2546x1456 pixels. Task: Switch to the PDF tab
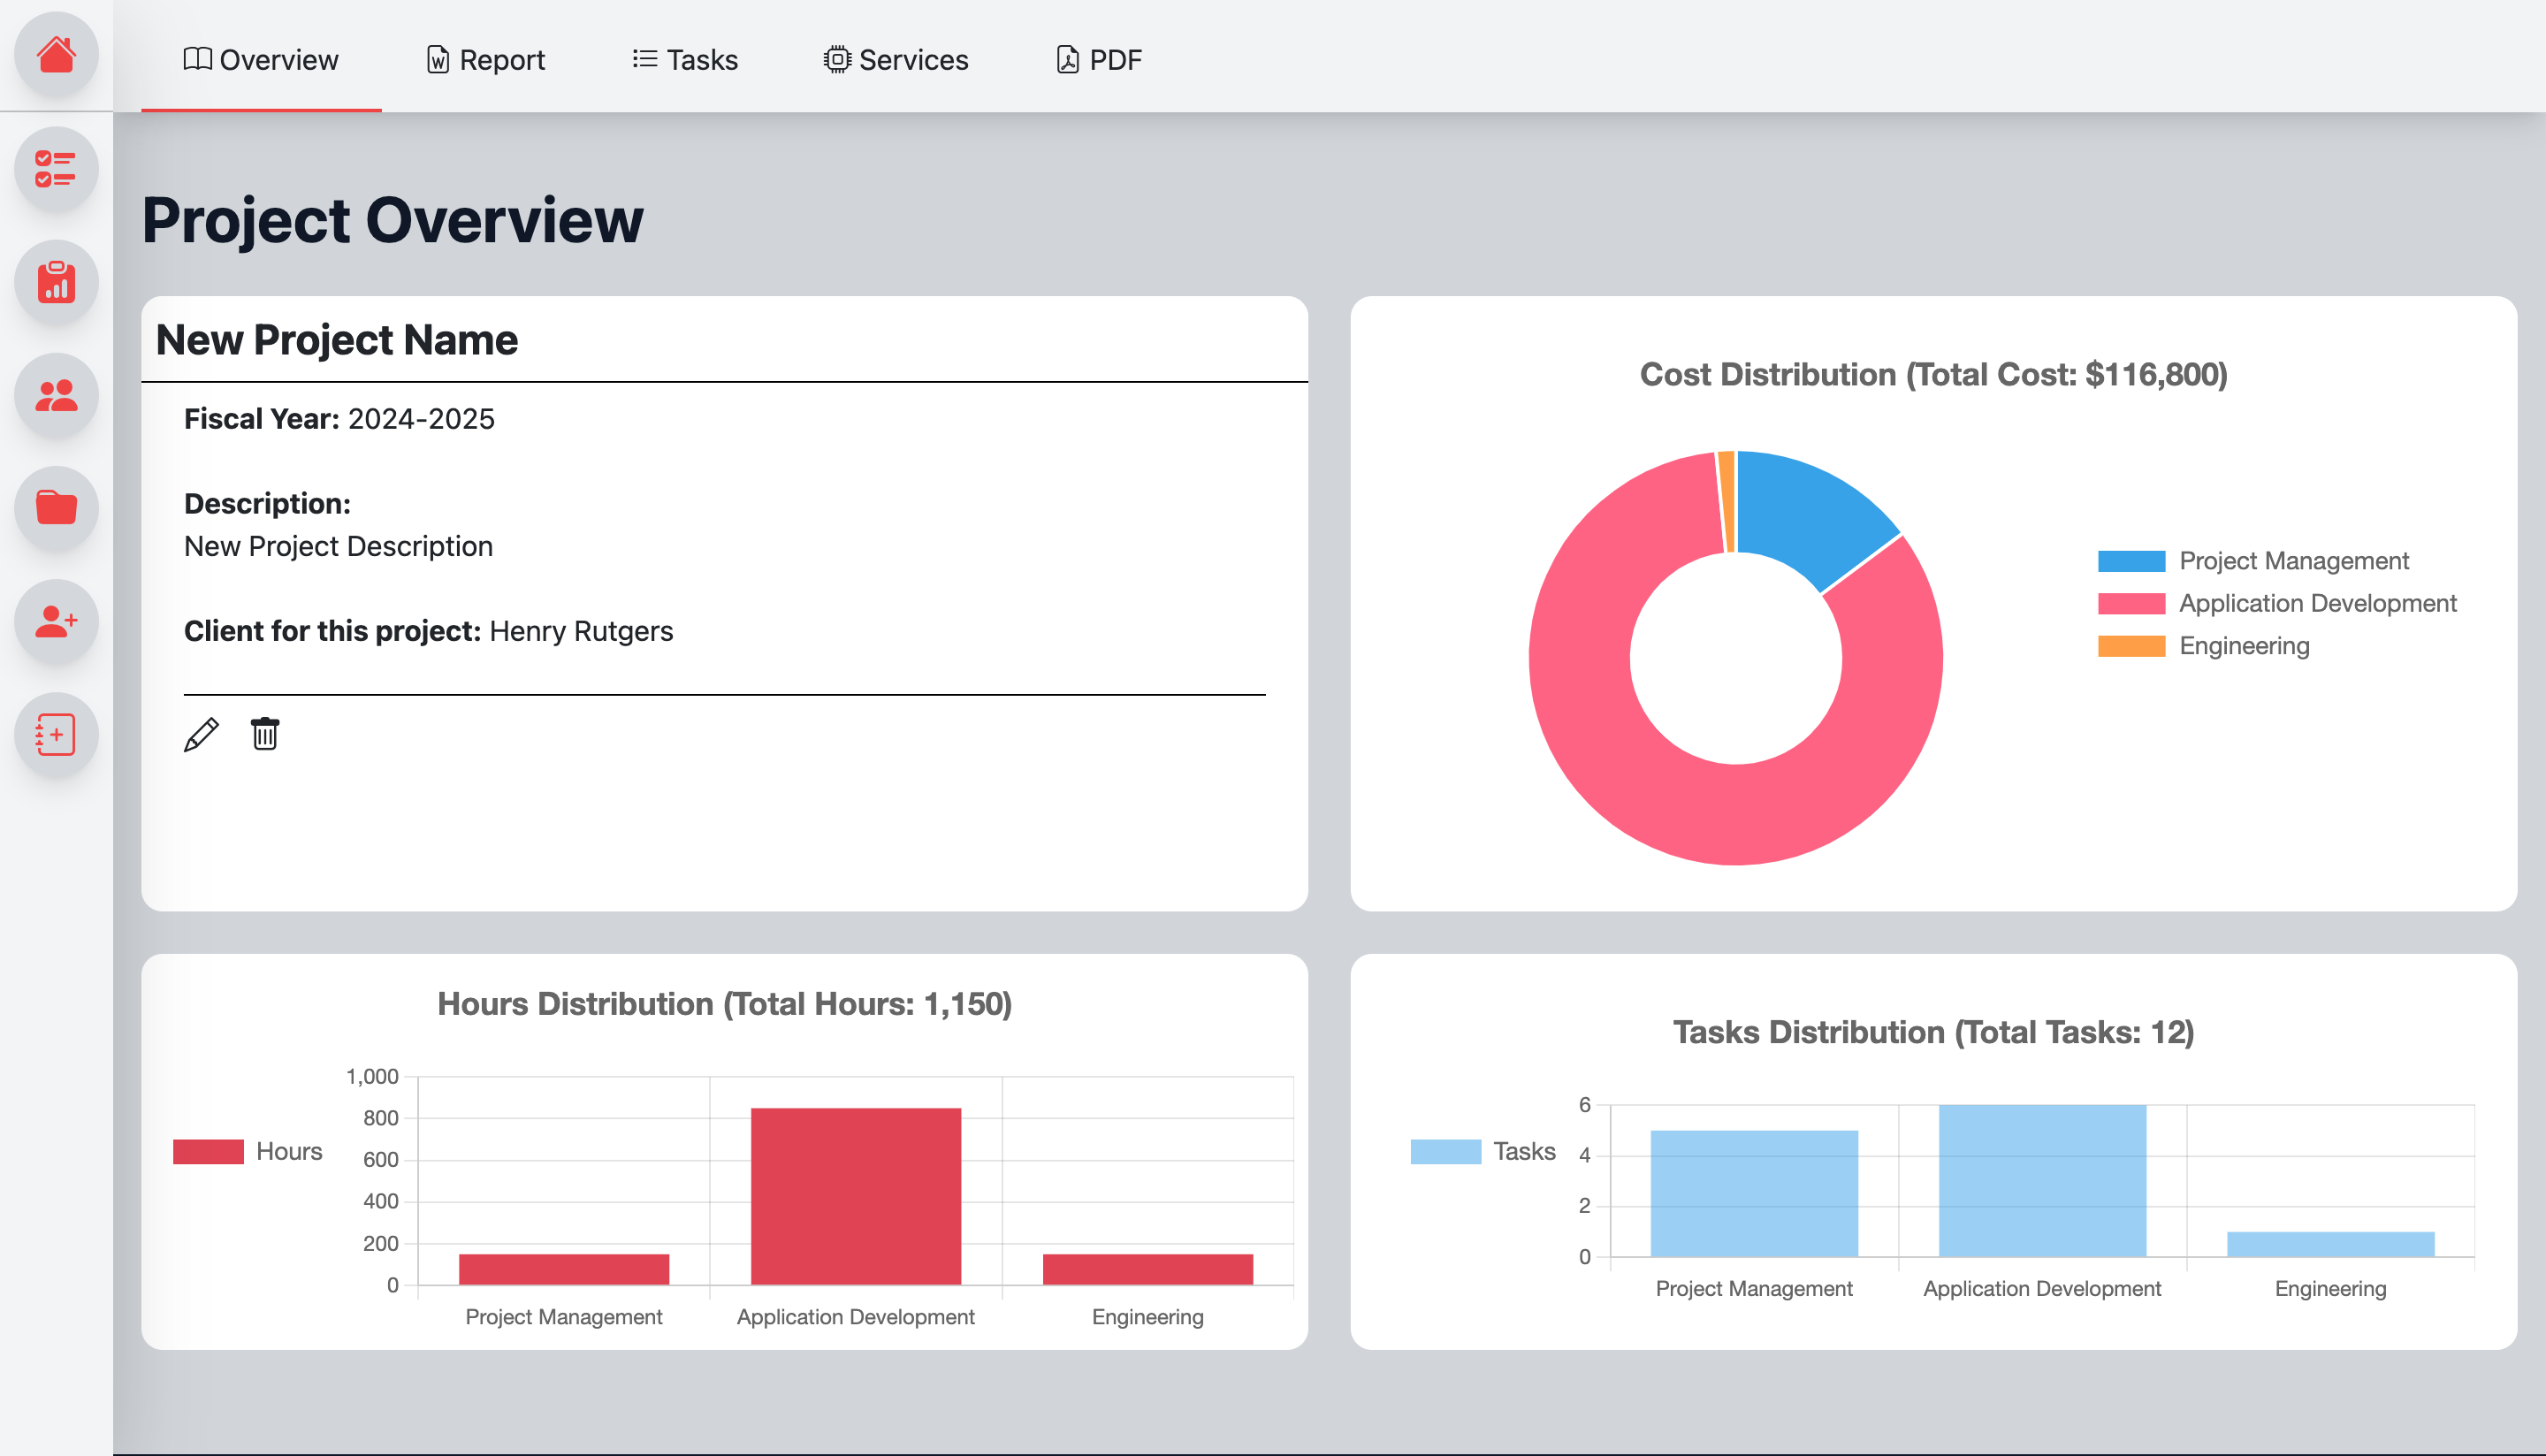coord(1099,60)
